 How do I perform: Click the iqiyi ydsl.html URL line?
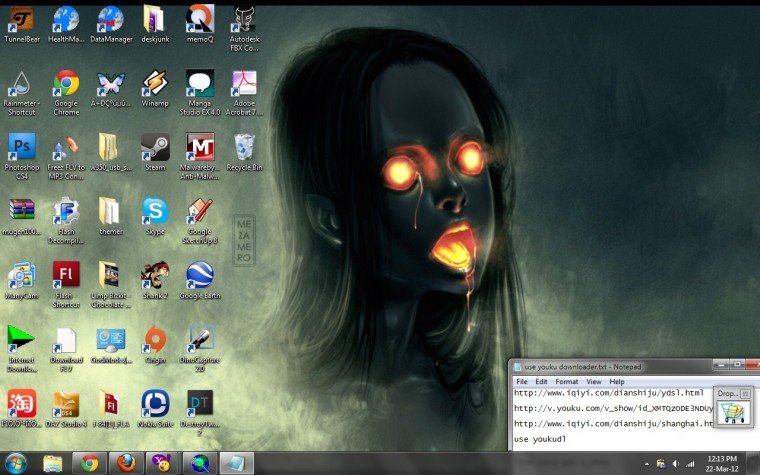pos(609,393)
